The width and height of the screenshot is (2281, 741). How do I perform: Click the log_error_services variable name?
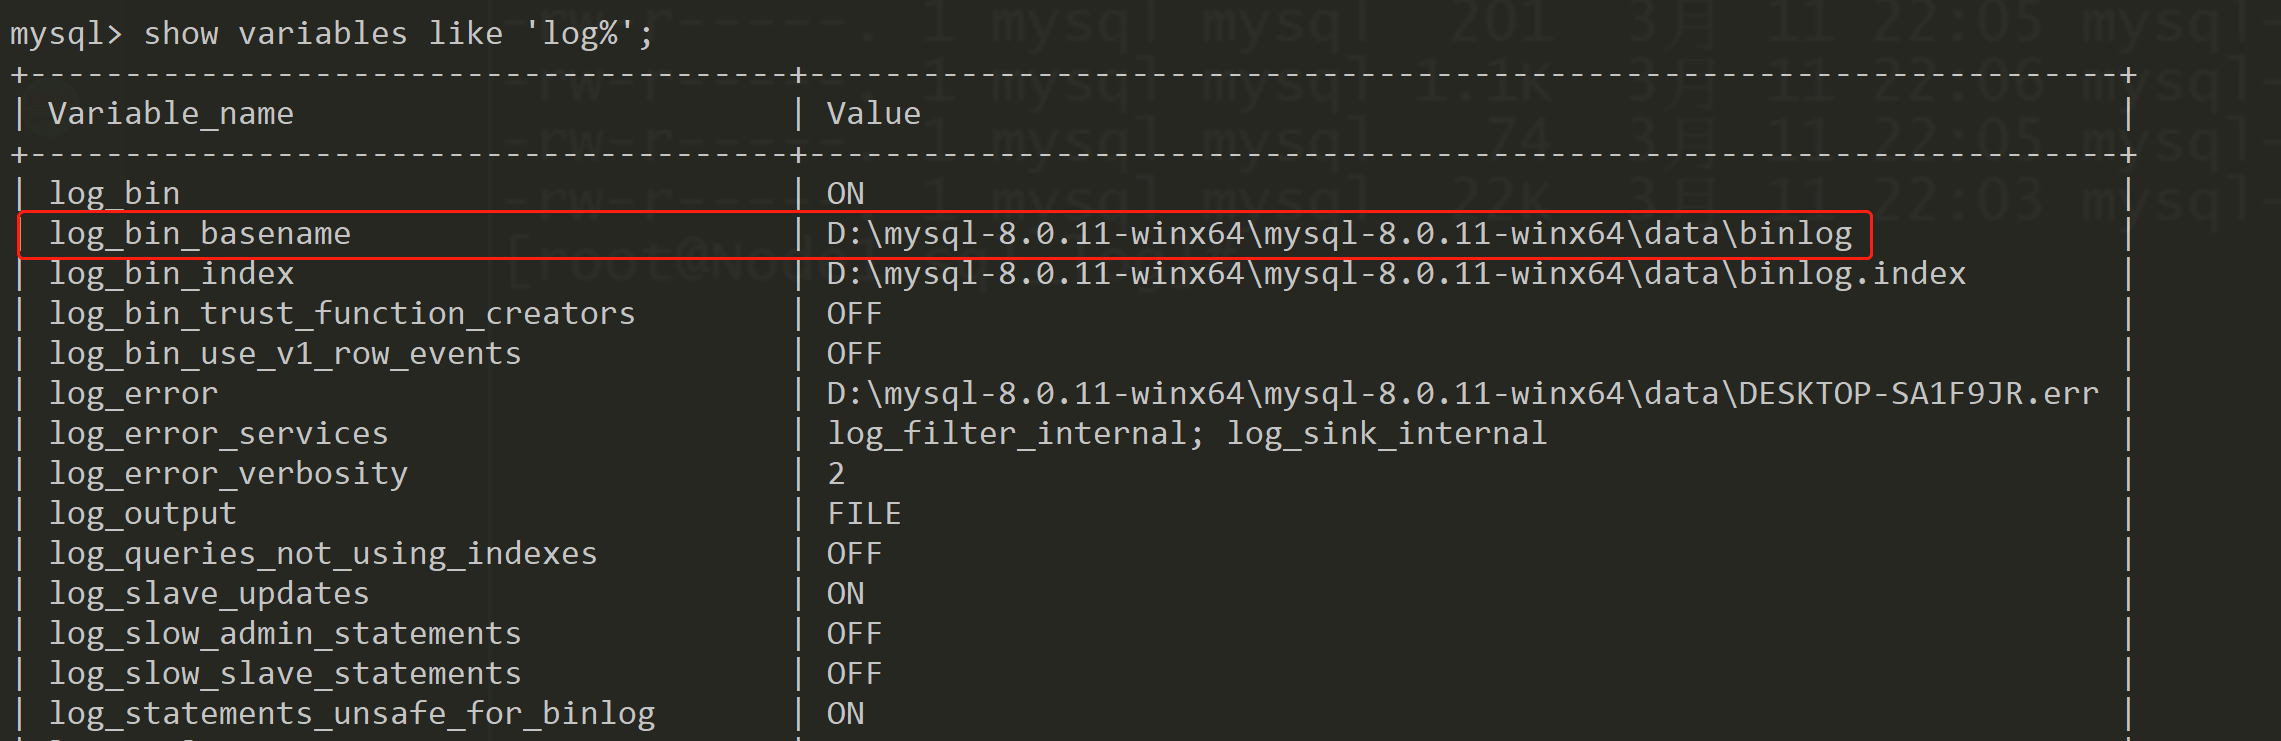click(219, 434)
